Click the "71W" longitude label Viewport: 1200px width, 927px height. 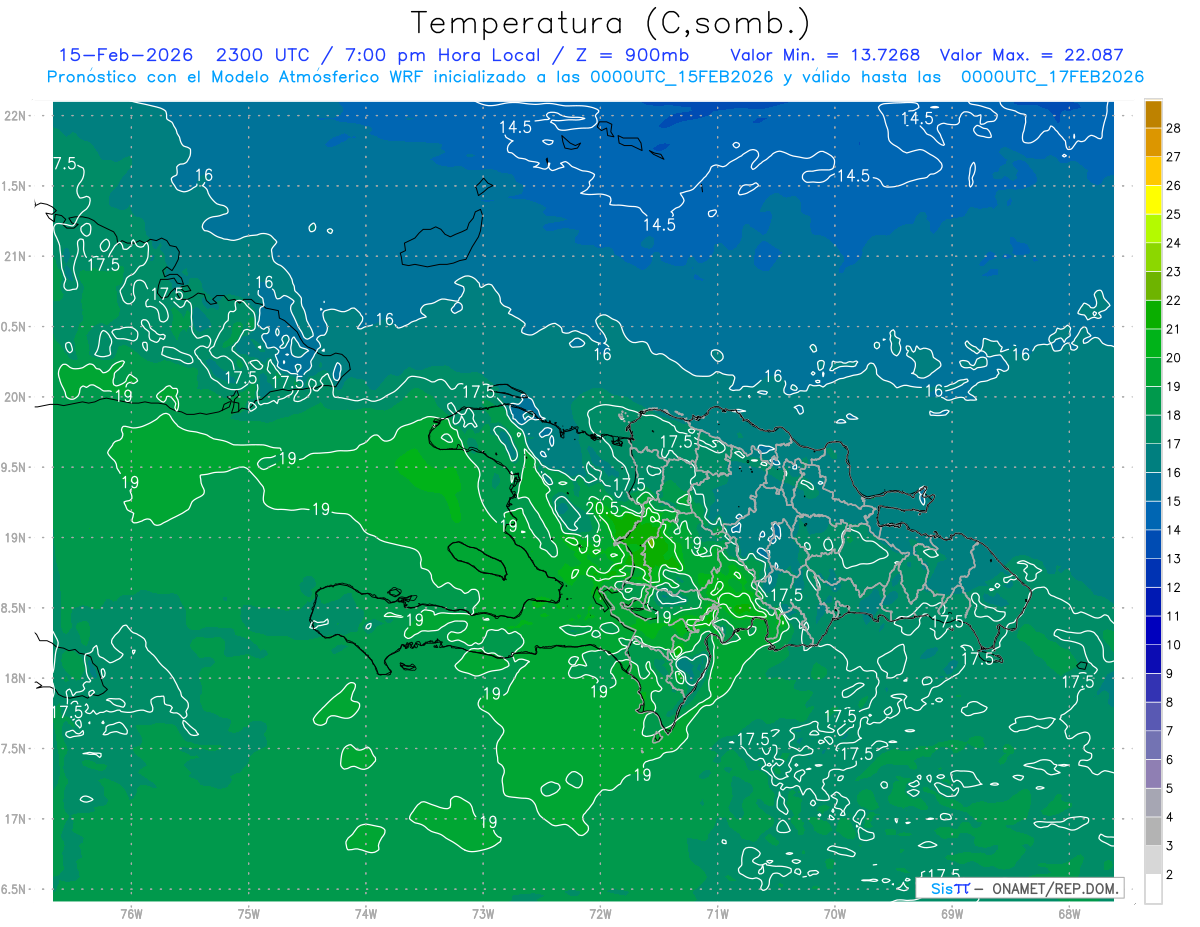pyautogui.click(x=717, y=913)
